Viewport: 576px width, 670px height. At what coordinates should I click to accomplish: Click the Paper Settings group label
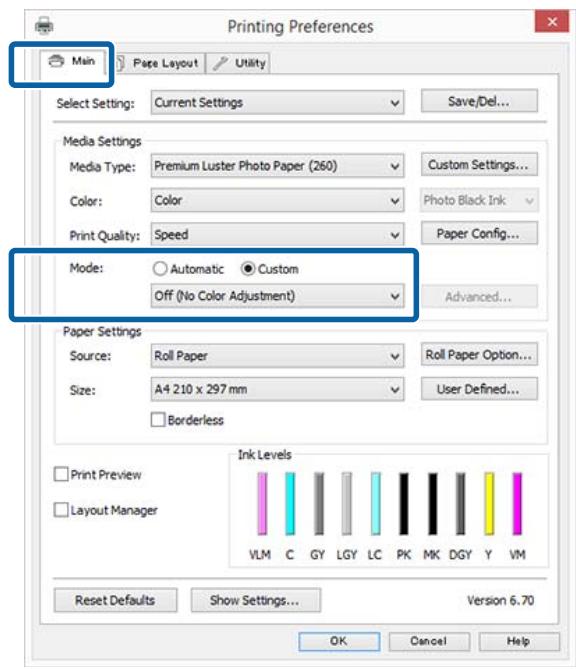[x=102, y=331]
